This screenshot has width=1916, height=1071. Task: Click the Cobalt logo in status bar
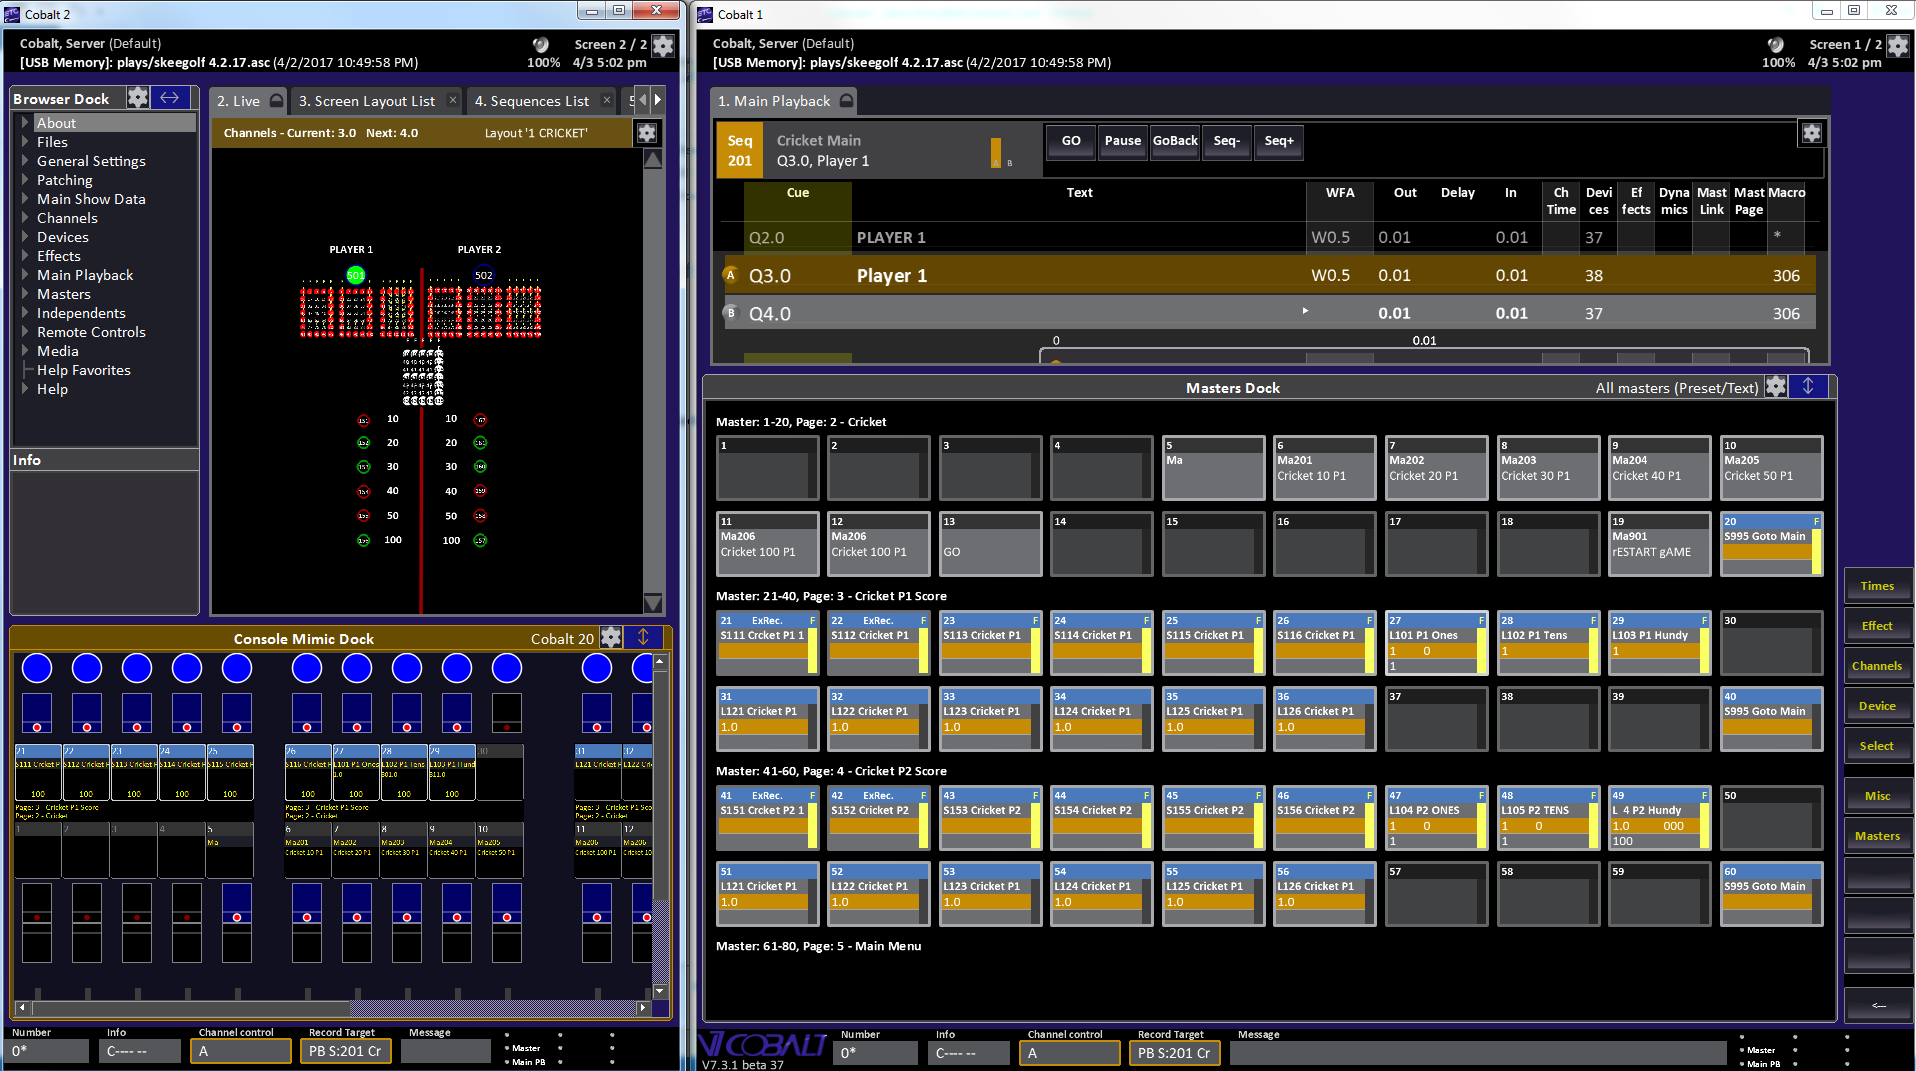pyautogui.click(x=763, y=1045)
